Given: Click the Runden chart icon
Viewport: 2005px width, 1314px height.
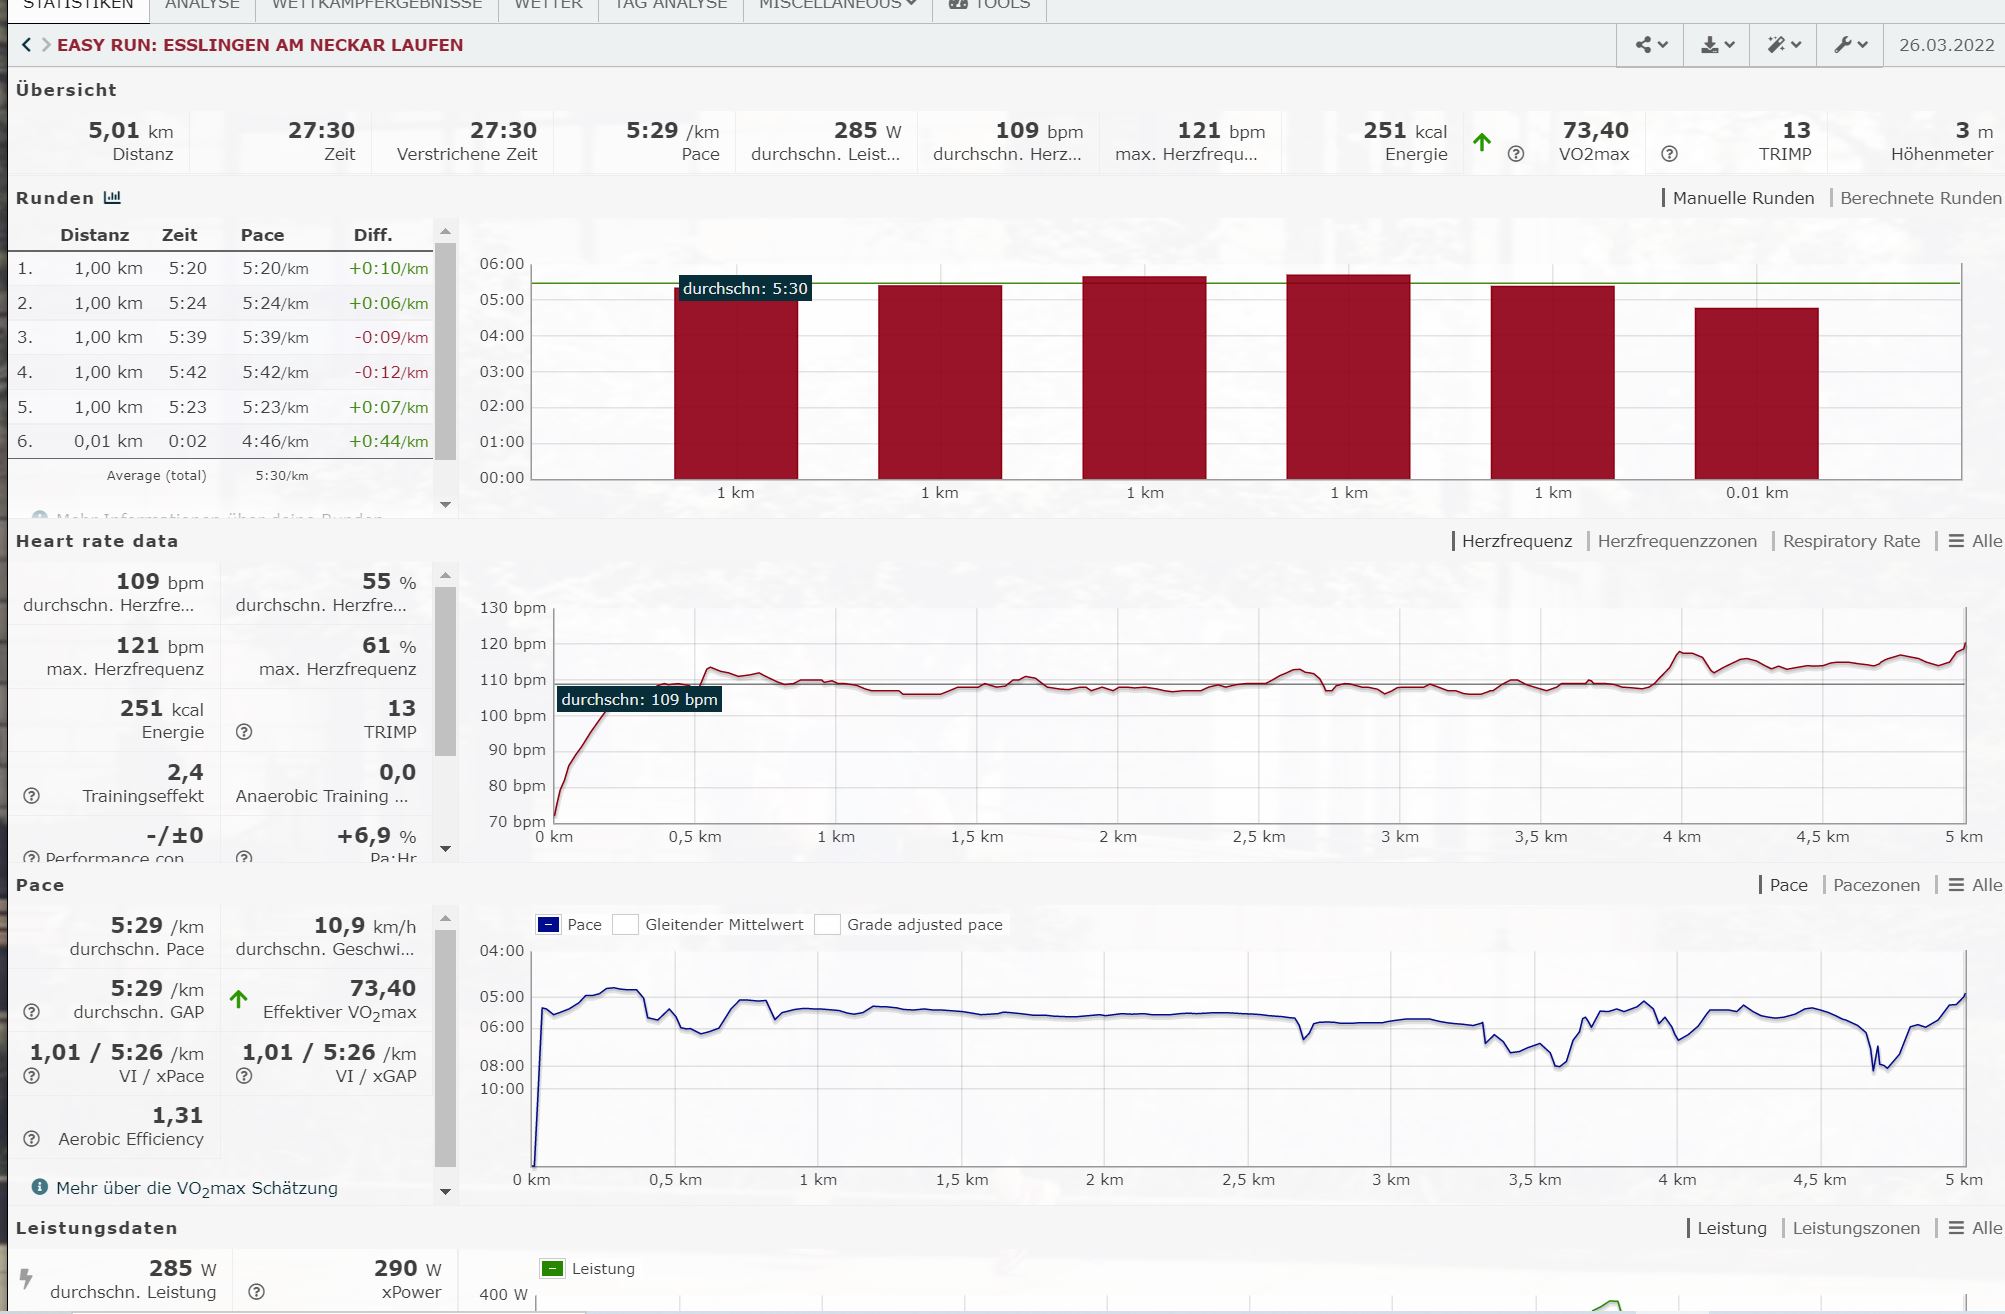Looking at the screenshot, I should tap(112, 198).
